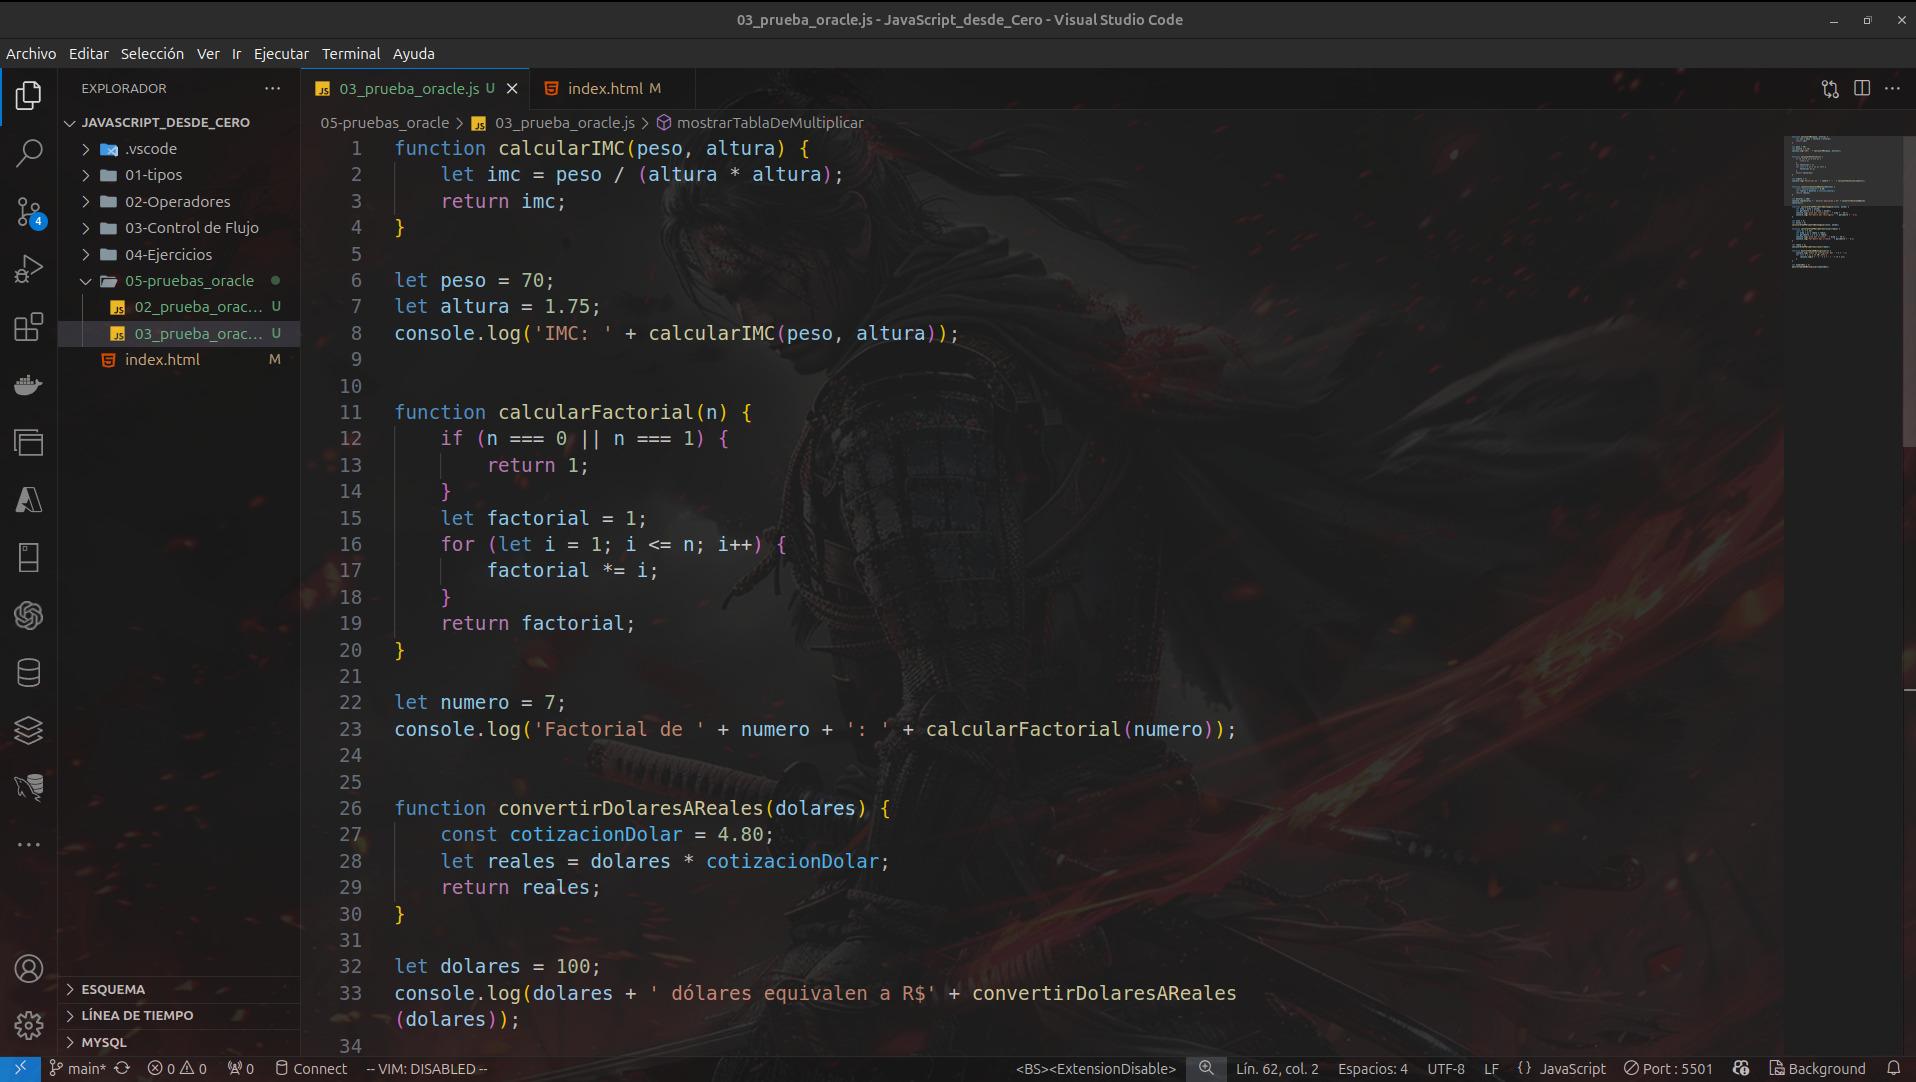Toggle the VIM: DISABLED status item
The height and width of the screenshot is (1082, 1916).
(x=427, y=1068)
